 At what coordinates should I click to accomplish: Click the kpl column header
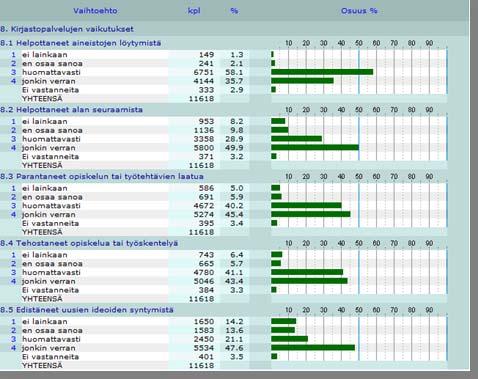pyautogui.click(x=194, y=11)
